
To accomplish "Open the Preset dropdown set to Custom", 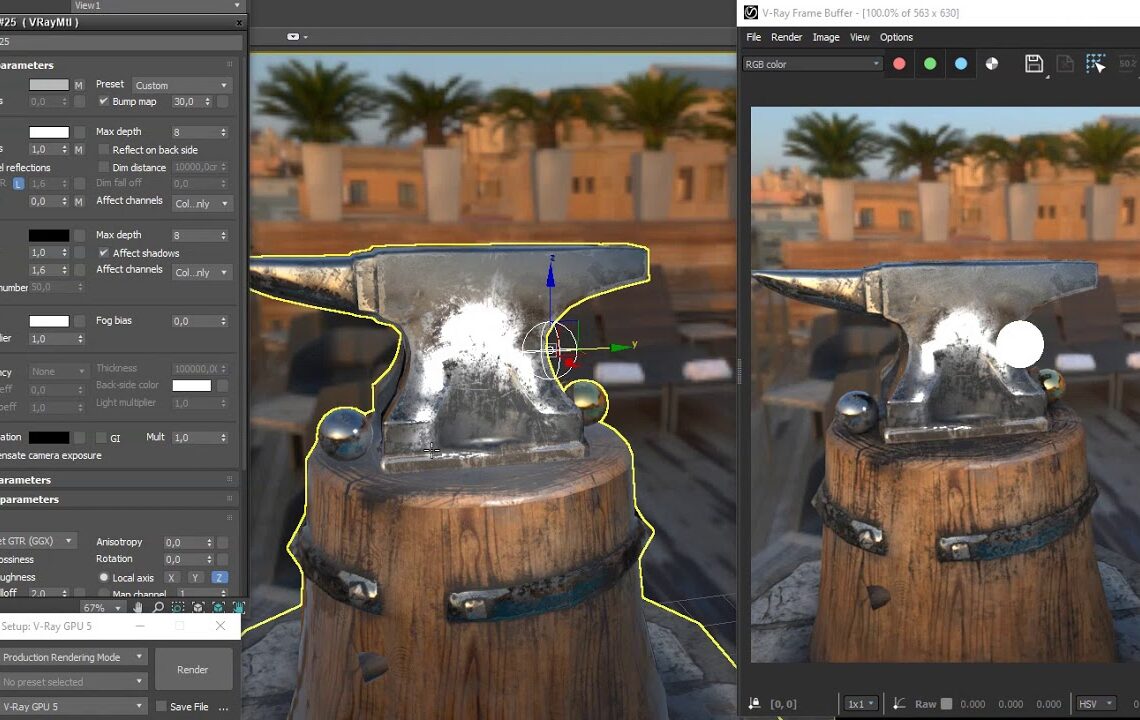I will (x=181, y=84).
